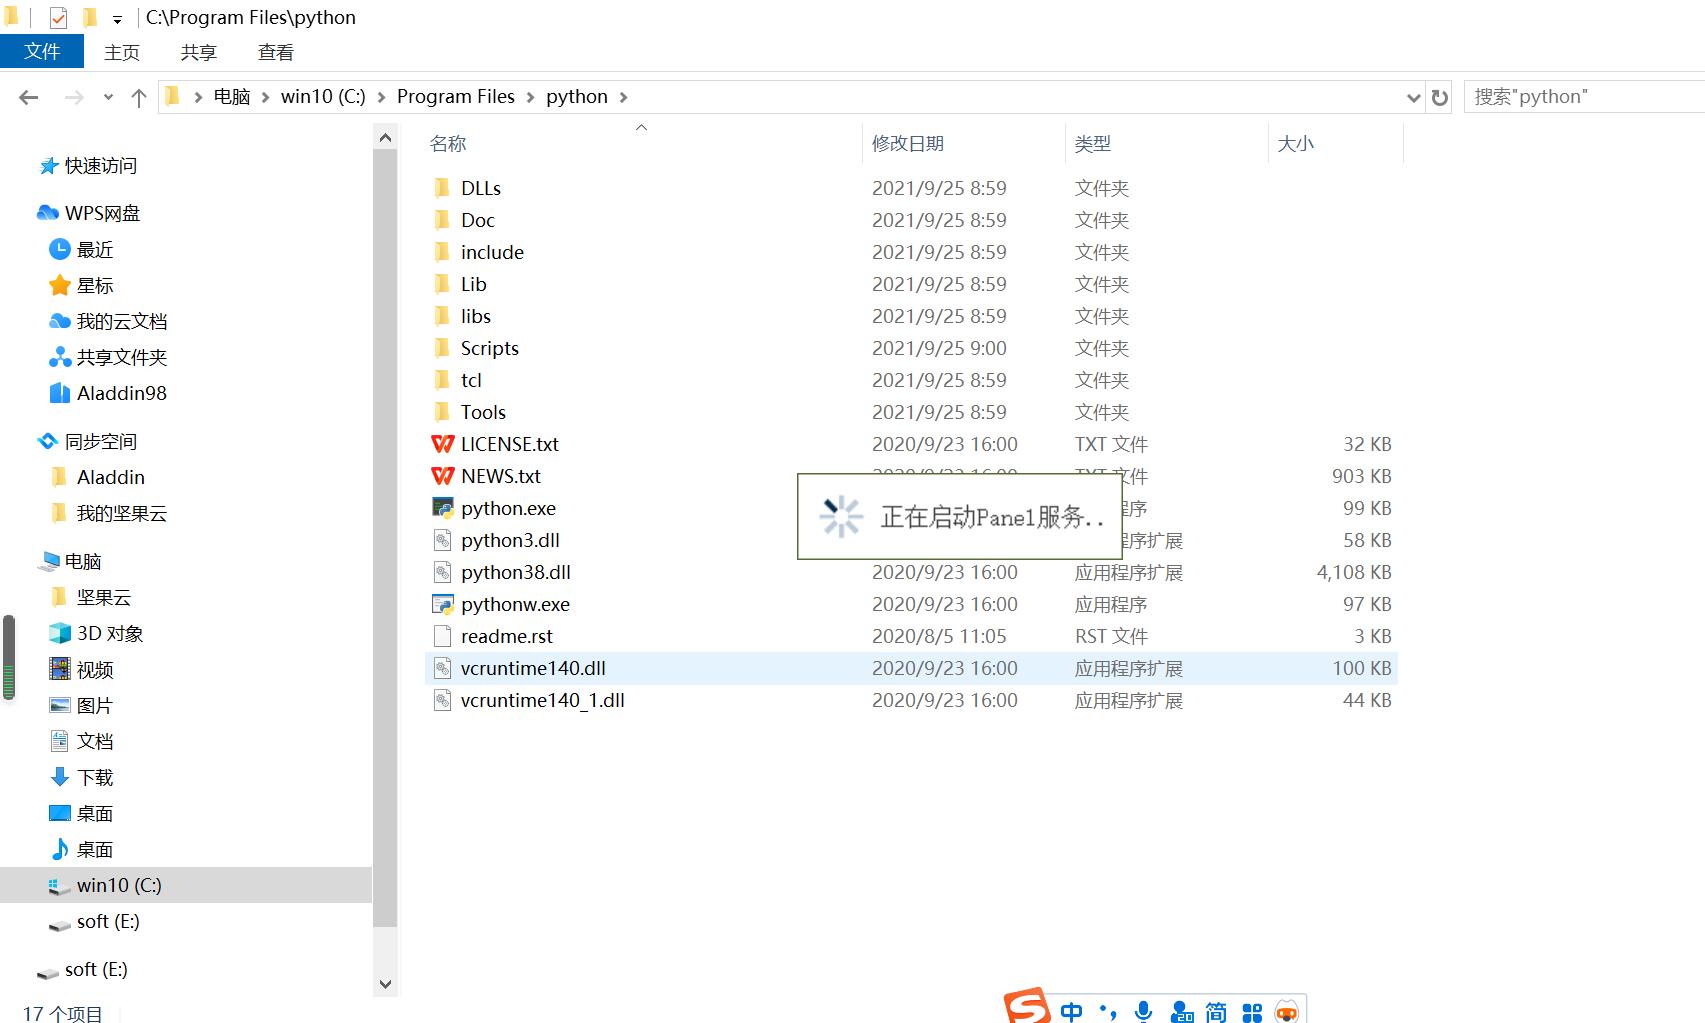Click the Sogou input S logo
1705x1023 pixels.
click(1027, 1006)
